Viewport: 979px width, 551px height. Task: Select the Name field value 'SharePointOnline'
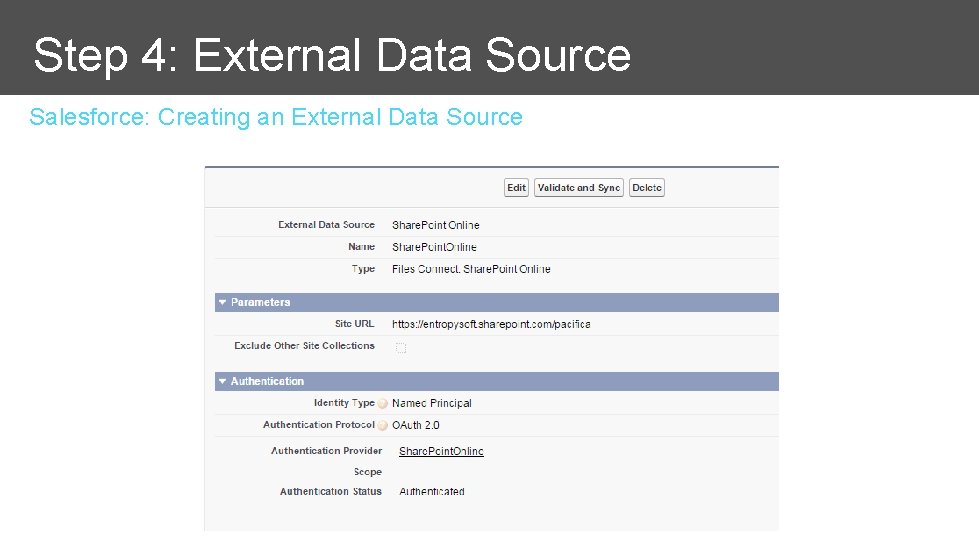[x=434, y=247]
